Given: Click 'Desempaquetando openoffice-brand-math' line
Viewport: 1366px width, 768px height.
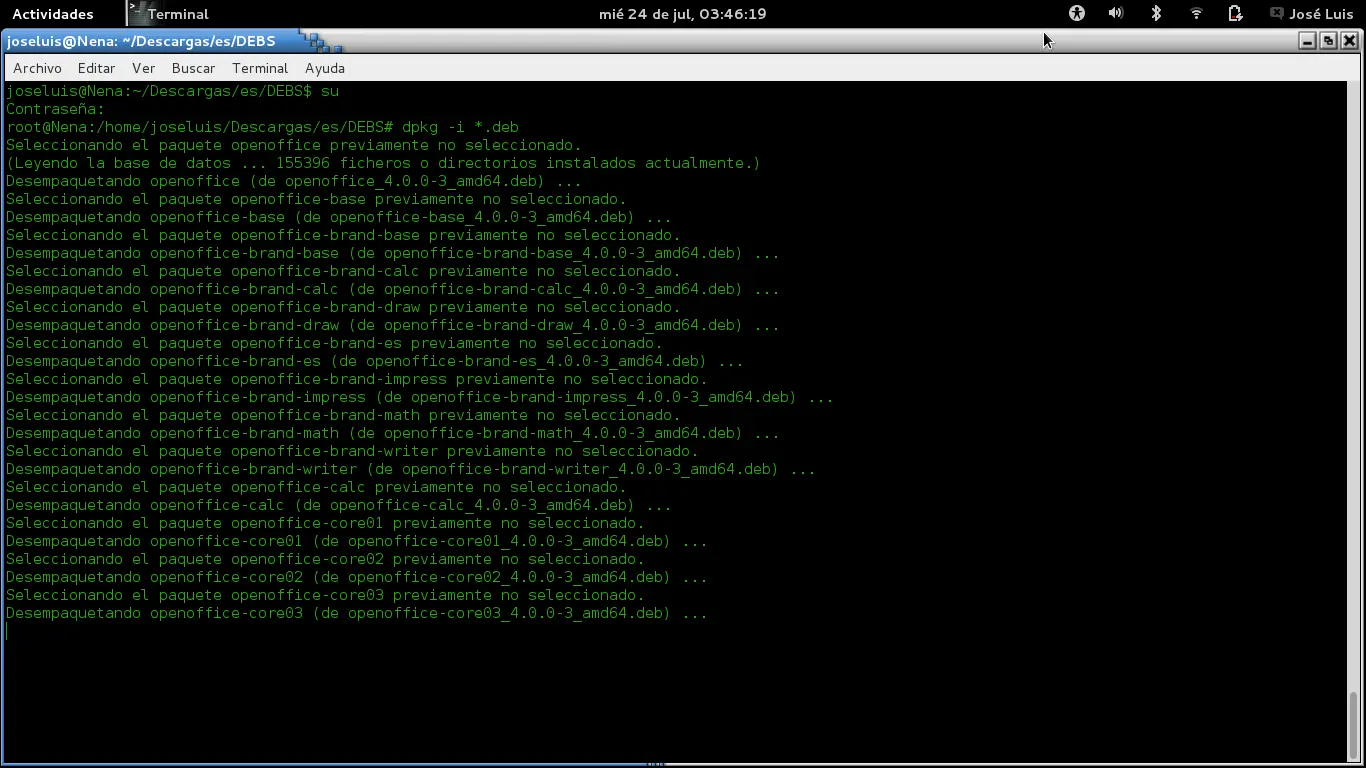Looking at the screenshot, I should (x=392, y=433).
